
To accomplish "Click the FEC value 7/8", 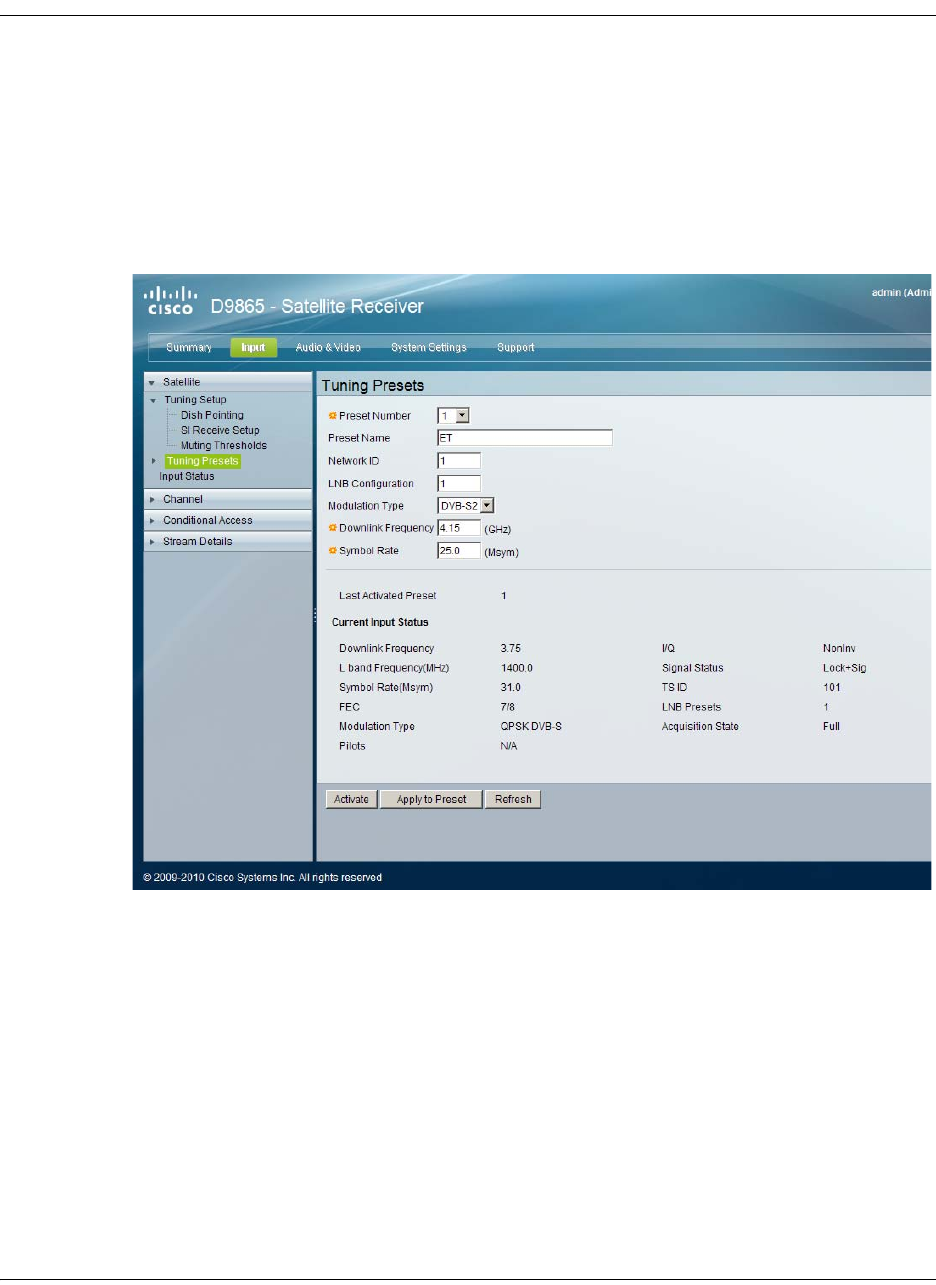I will [x=508, y=707].
